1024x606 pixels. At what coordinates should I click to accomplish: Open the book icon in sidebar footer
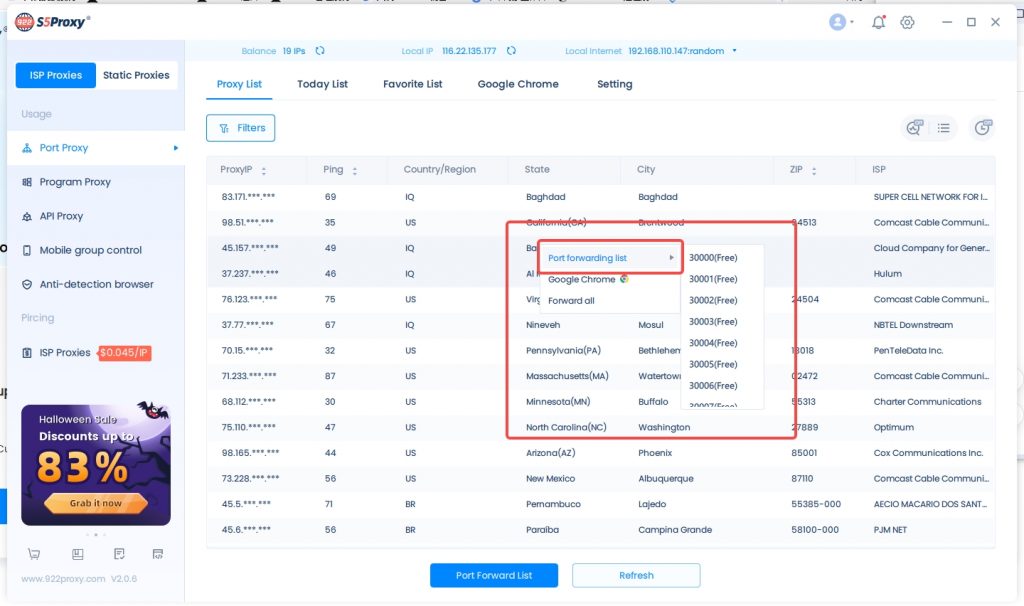[x=78, y=554]
